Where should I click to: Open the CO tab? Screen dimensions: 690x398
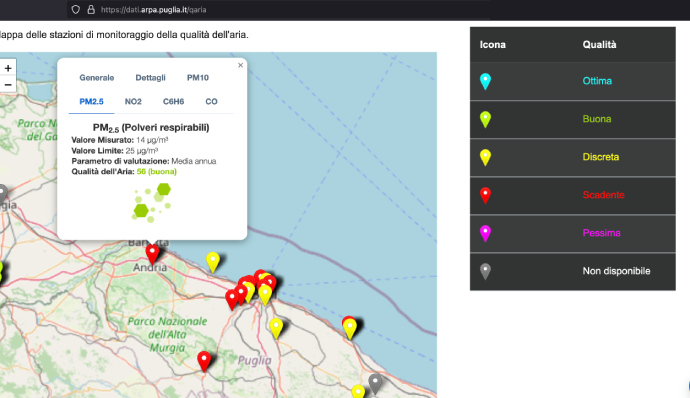coord(211,101)
